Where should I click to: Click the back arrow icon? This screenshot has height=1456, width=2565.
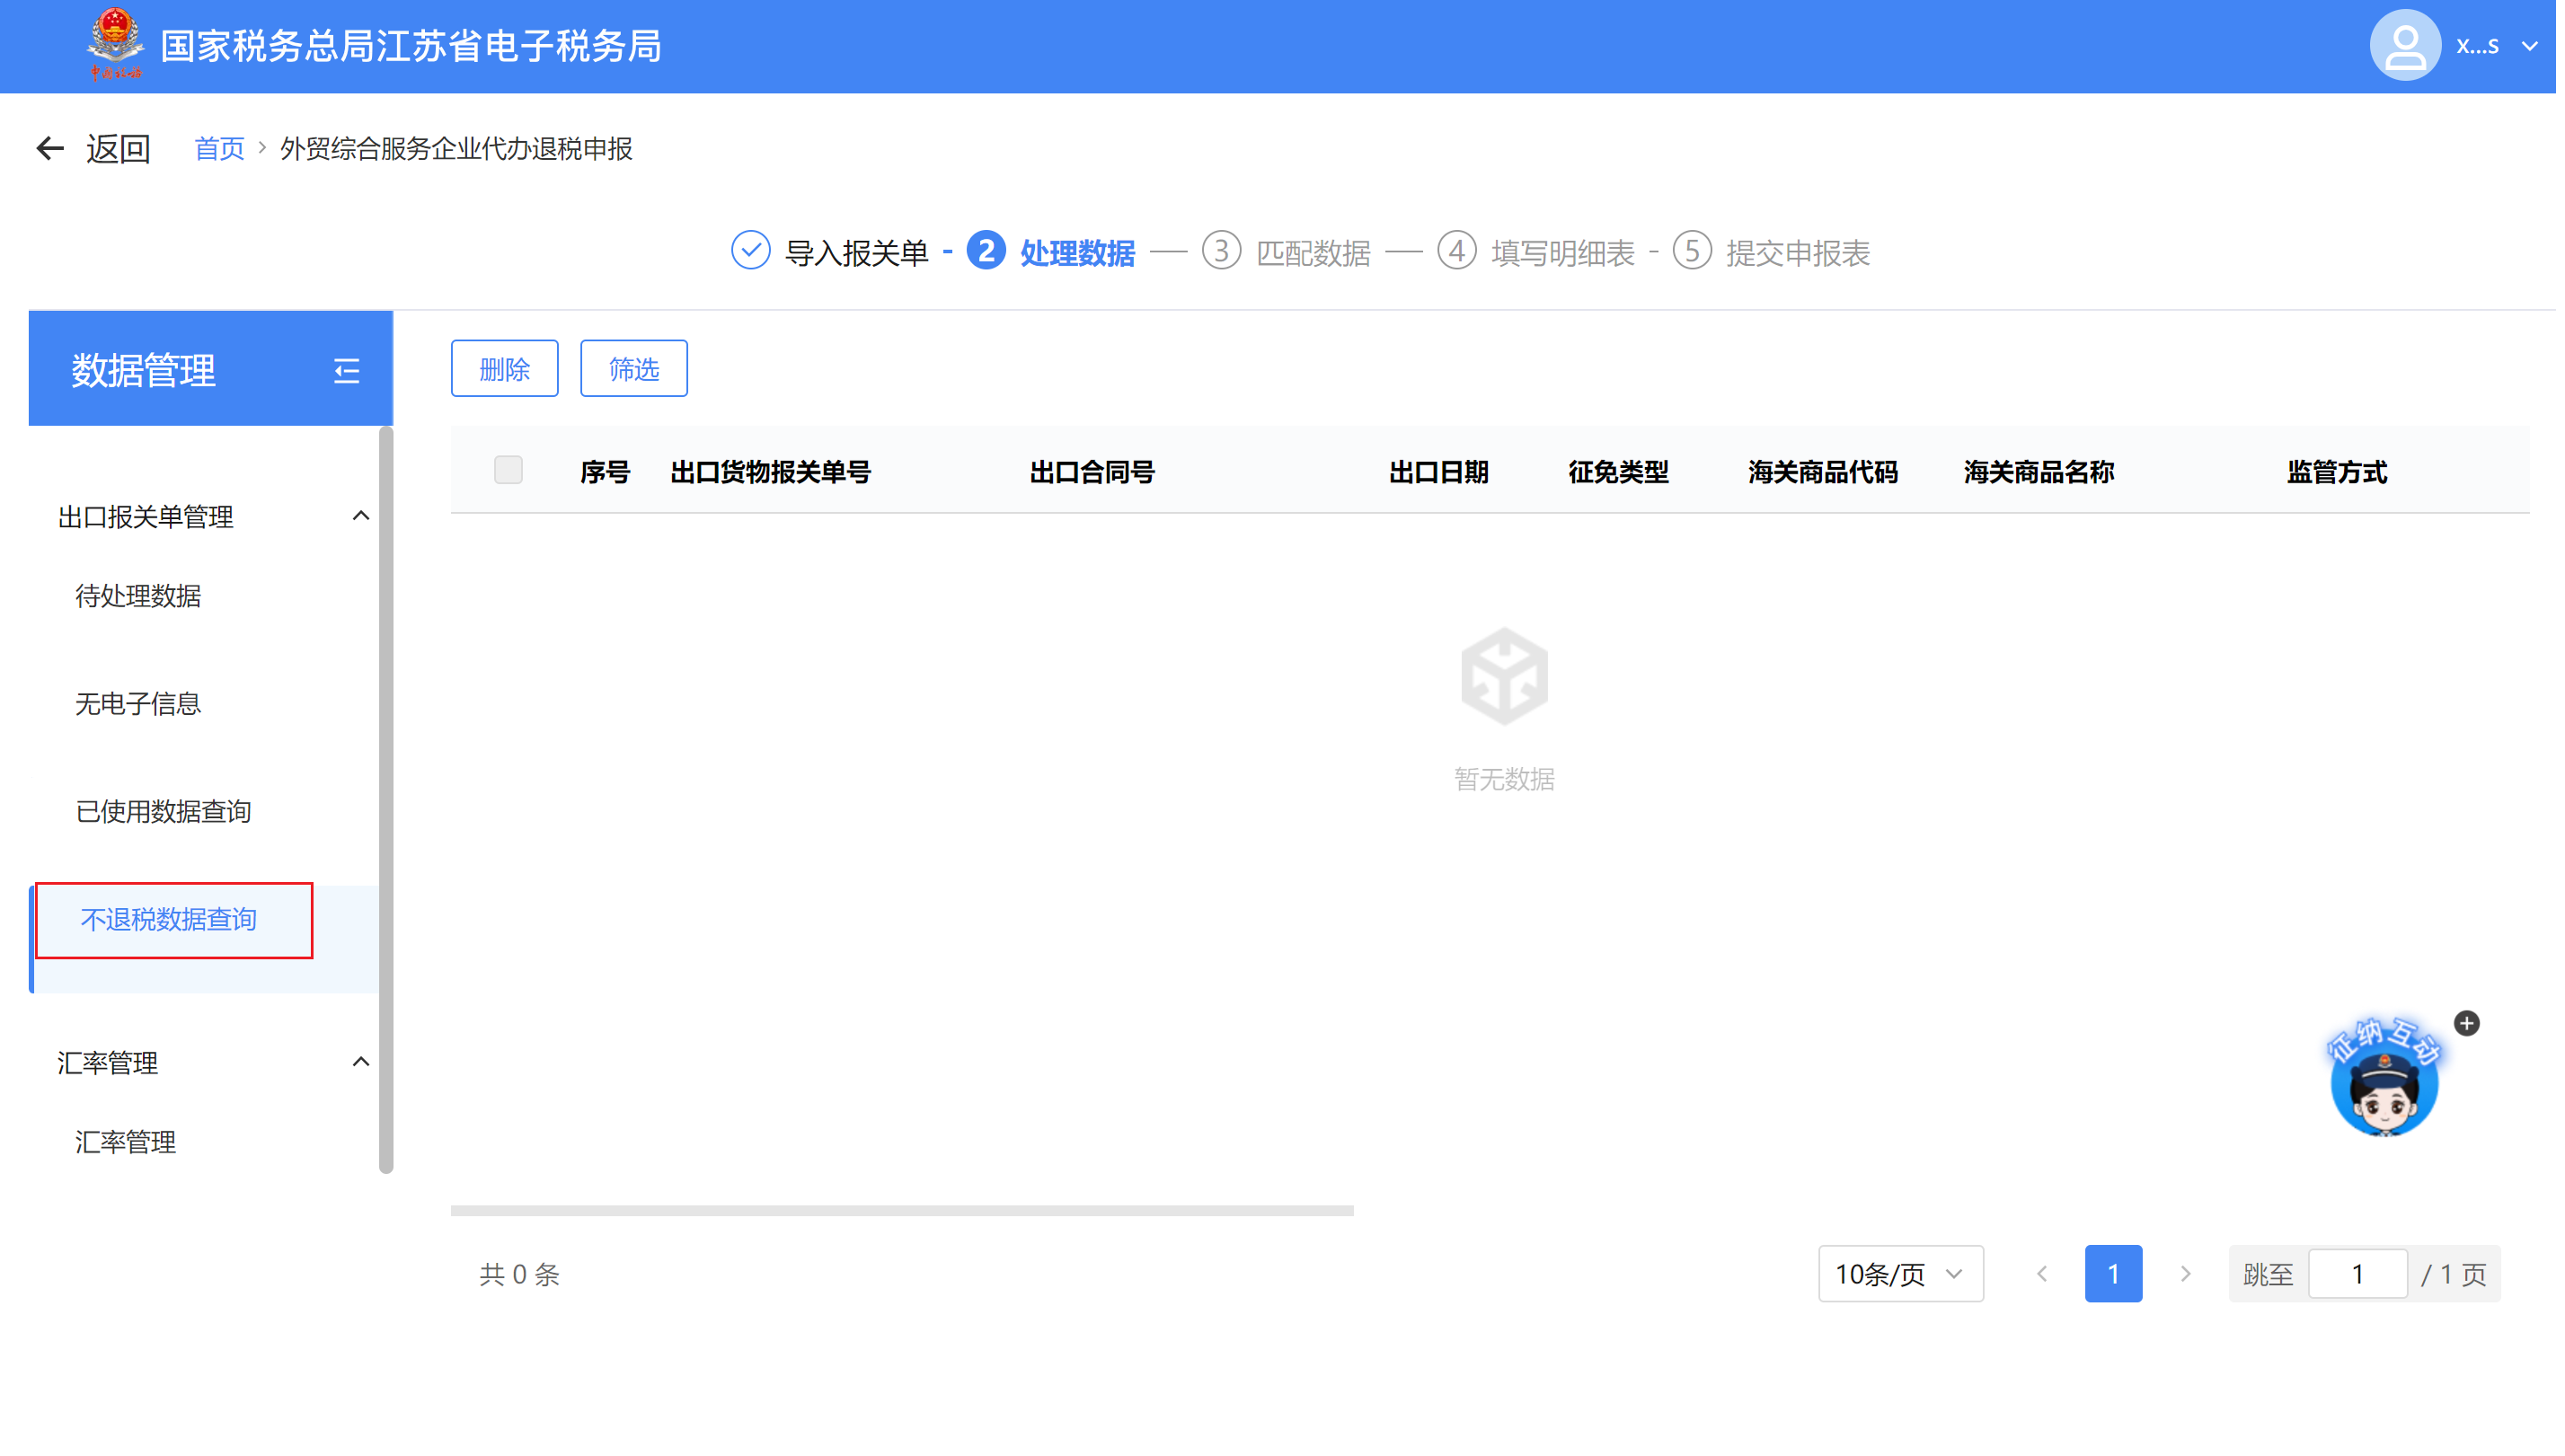point(50,149)
